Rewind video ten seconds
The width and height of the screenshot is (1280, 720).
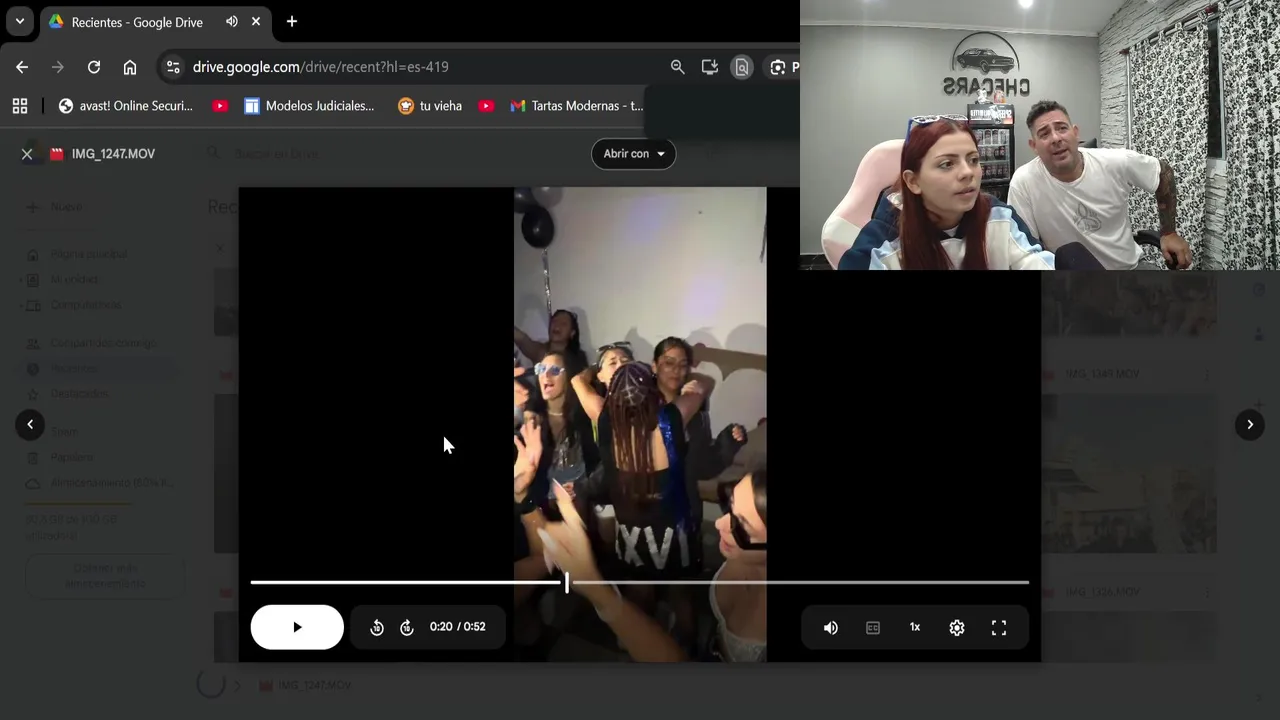[x=377, y=627]
